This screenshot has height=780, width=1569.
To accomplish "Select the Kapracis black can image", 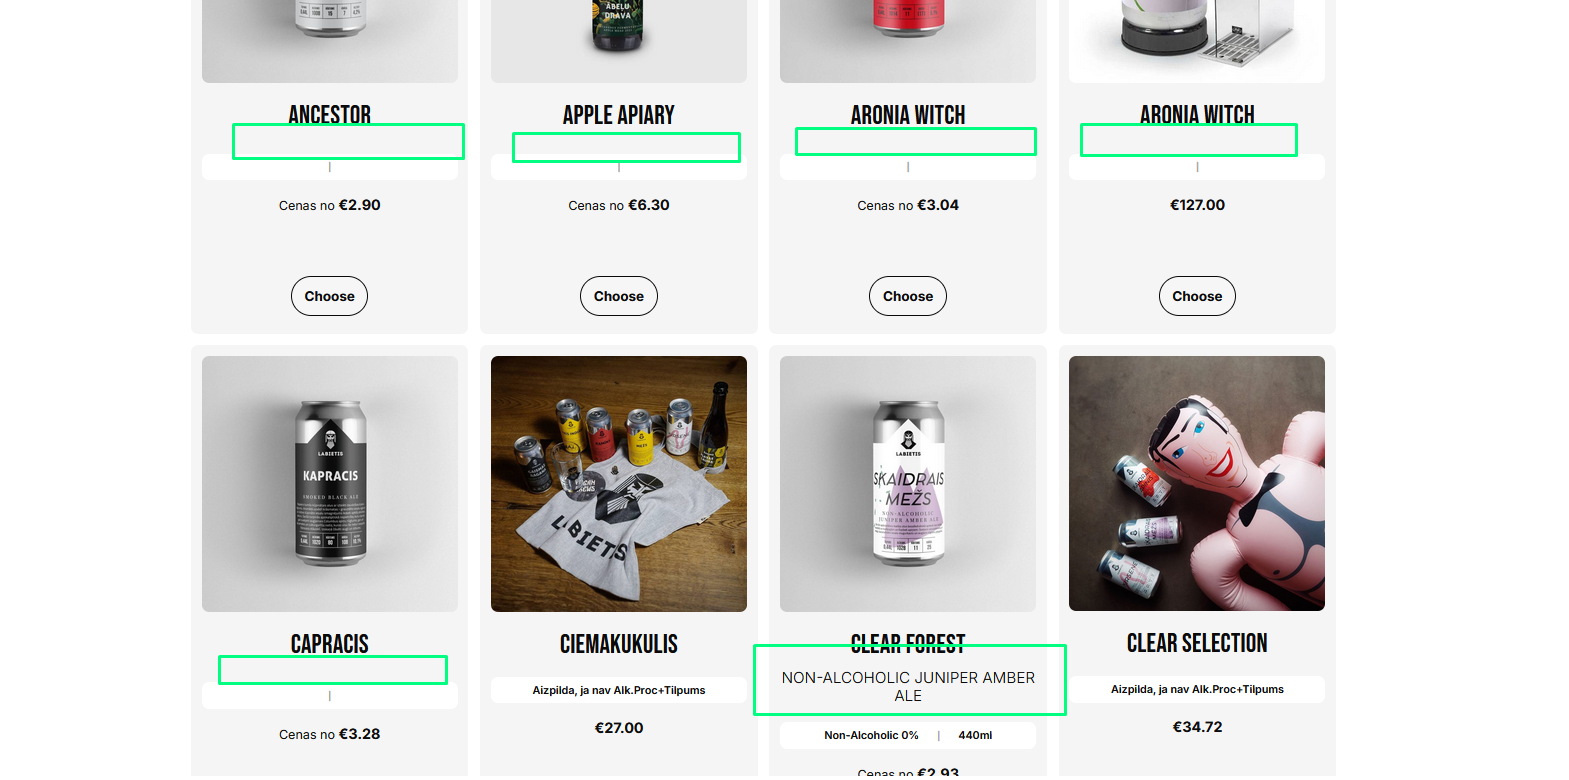I will 329,484.
